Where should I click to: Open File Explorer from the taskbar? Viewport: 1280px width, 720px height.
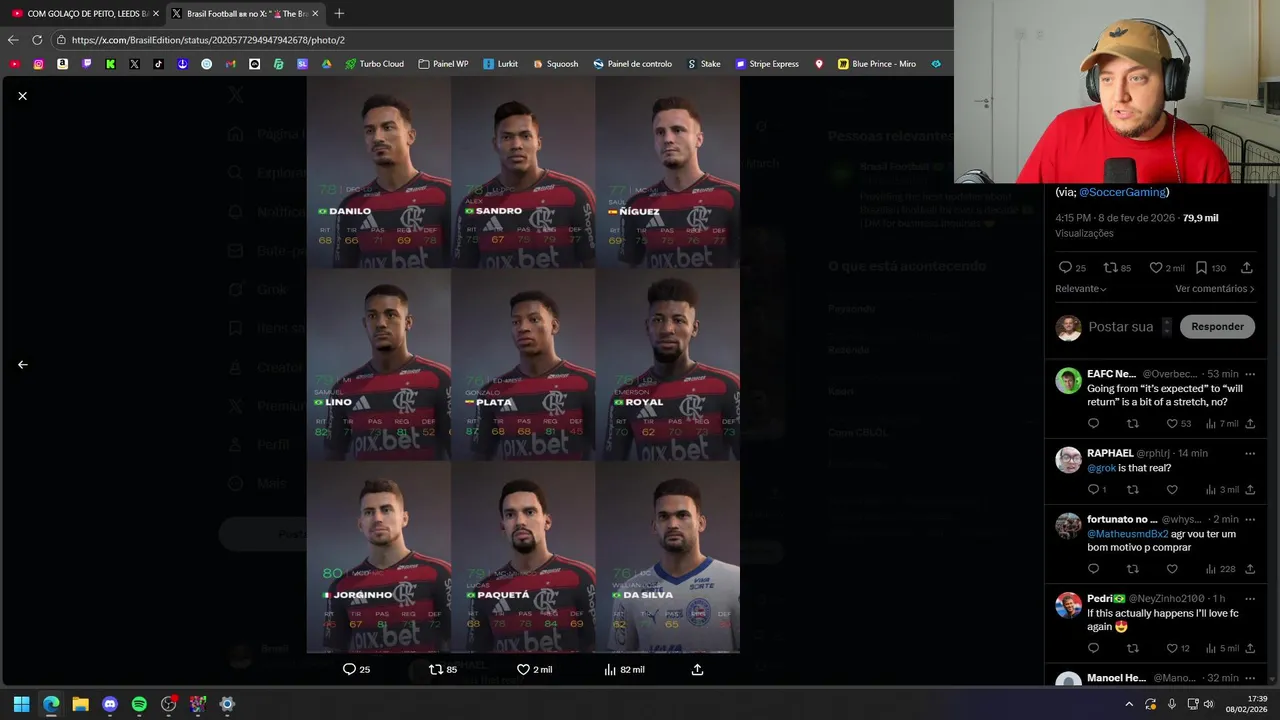pyautogui.click(x=80, y=704)
